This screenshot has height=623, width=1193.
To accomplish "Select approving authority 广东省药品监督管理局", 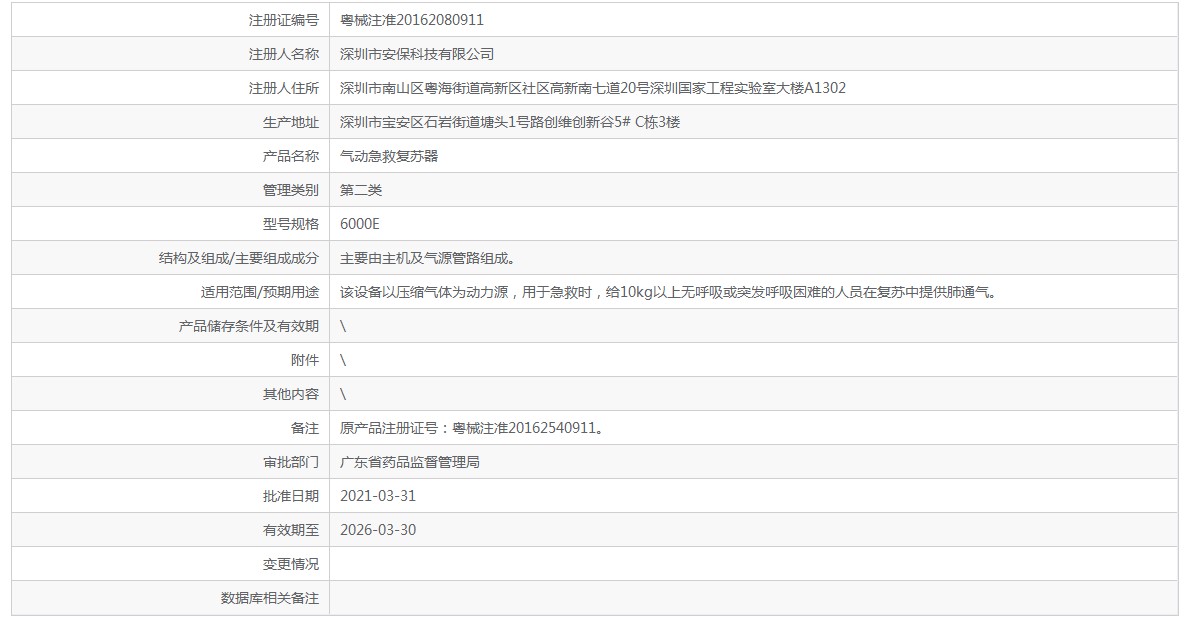I will coord(409,462).
